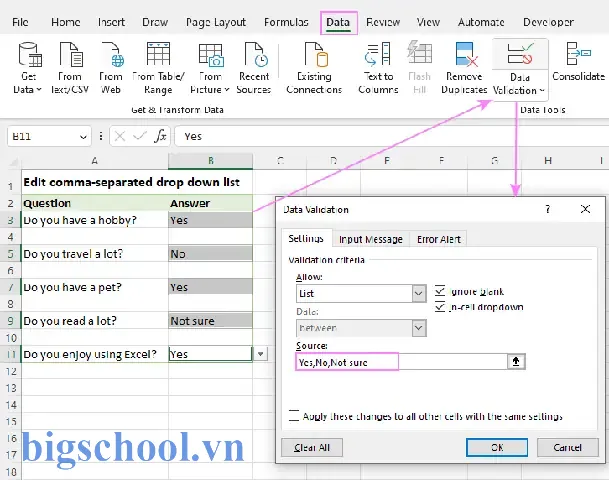Open the File menu
The width and height of the screenshot is (609, 480).
pyautogui.click(x=20, y=23)
